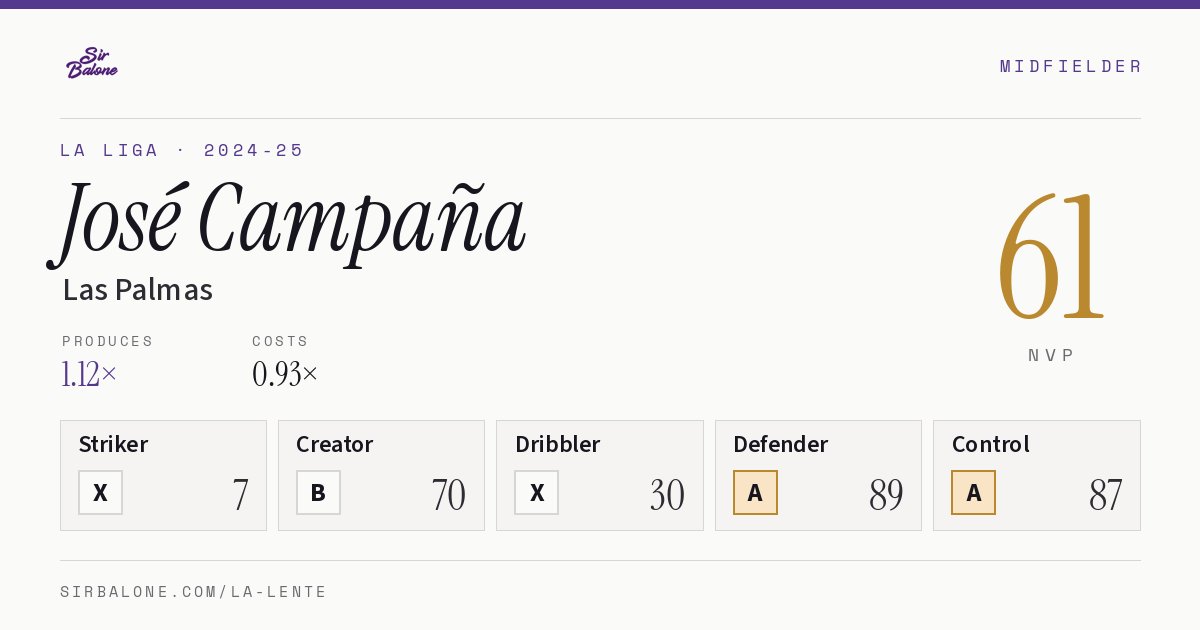Click the Defender score 89
This screenshot has width=1200, height=630.
(886, 495)
